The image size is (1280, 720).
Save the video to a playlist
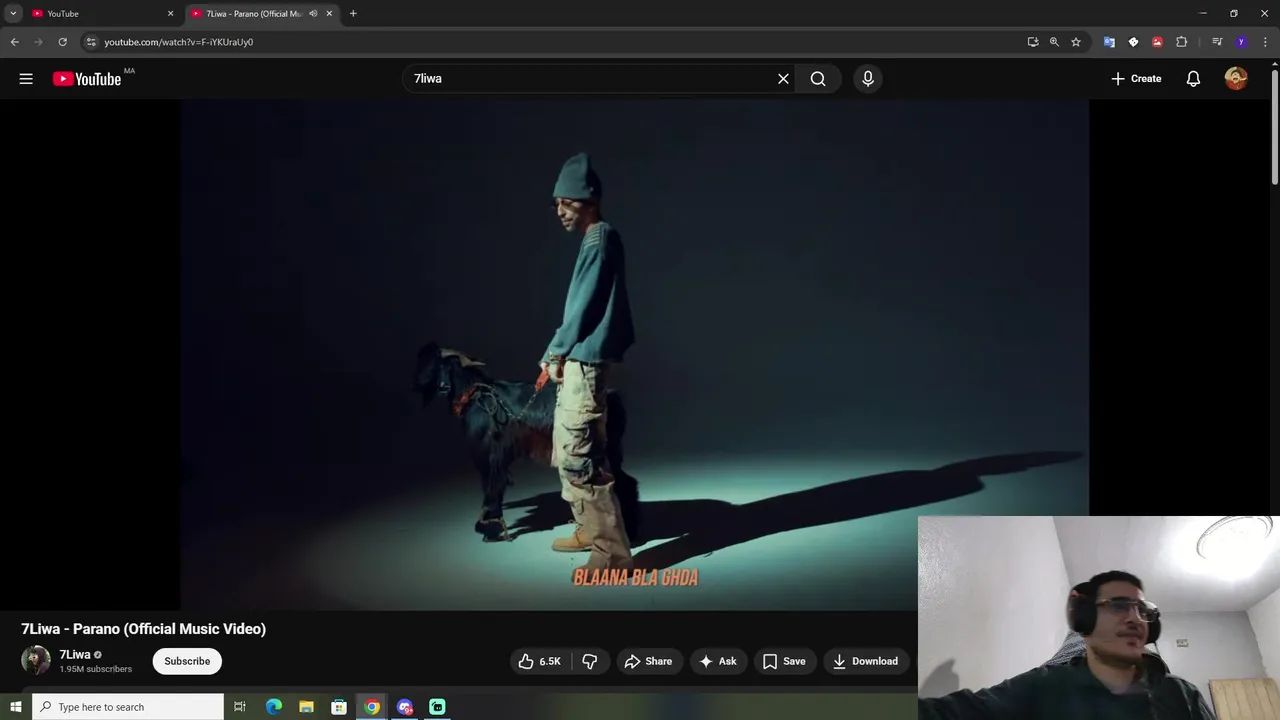[x=784, y=661]
